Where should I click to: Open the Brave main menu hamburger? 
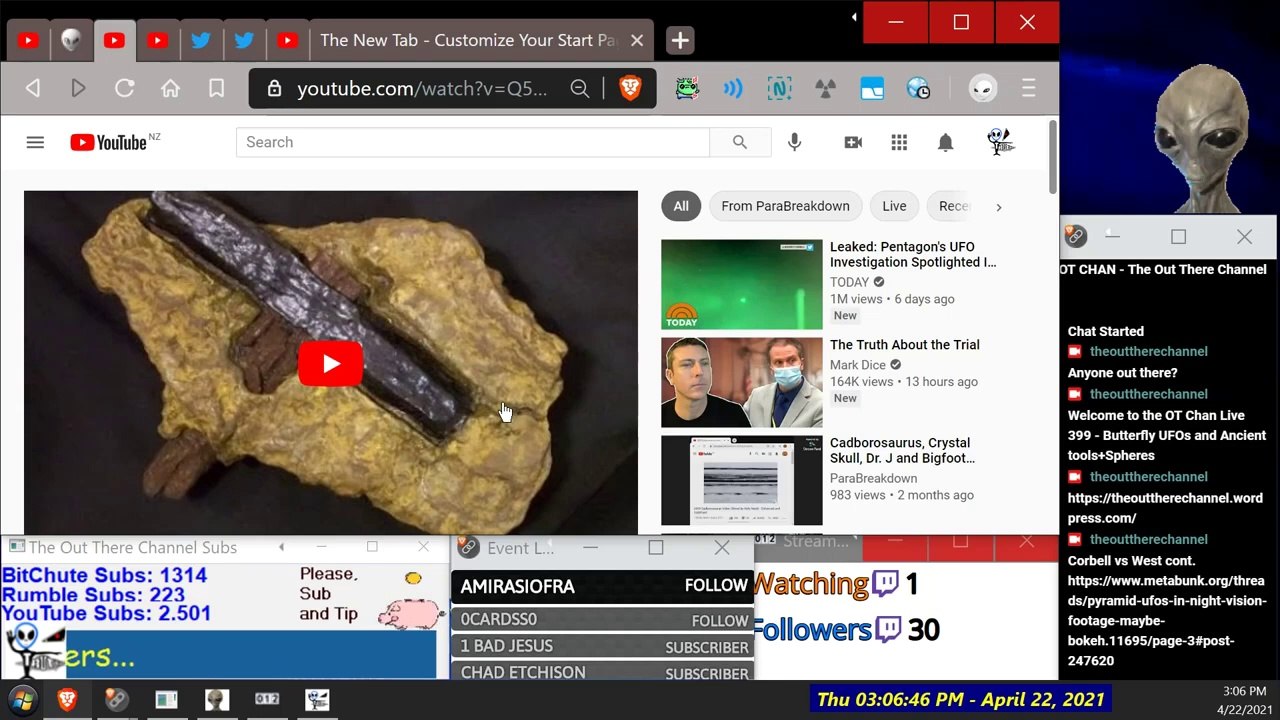coord(1028,89)
